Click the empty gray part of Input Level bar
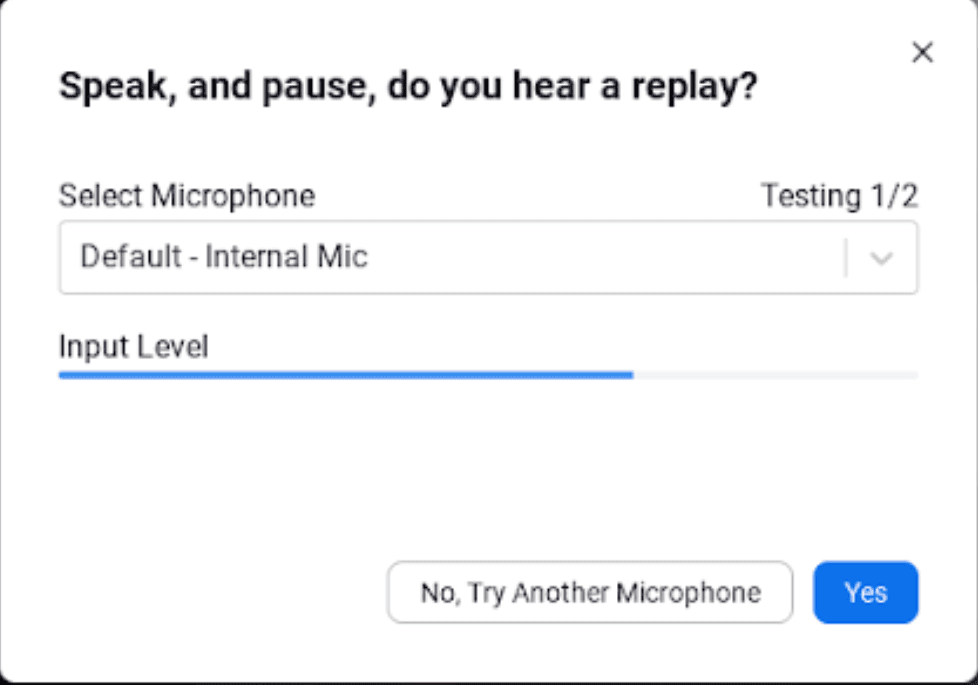This screenshot has width=978, height=685. pyautogui.click(x=776, y=375)
